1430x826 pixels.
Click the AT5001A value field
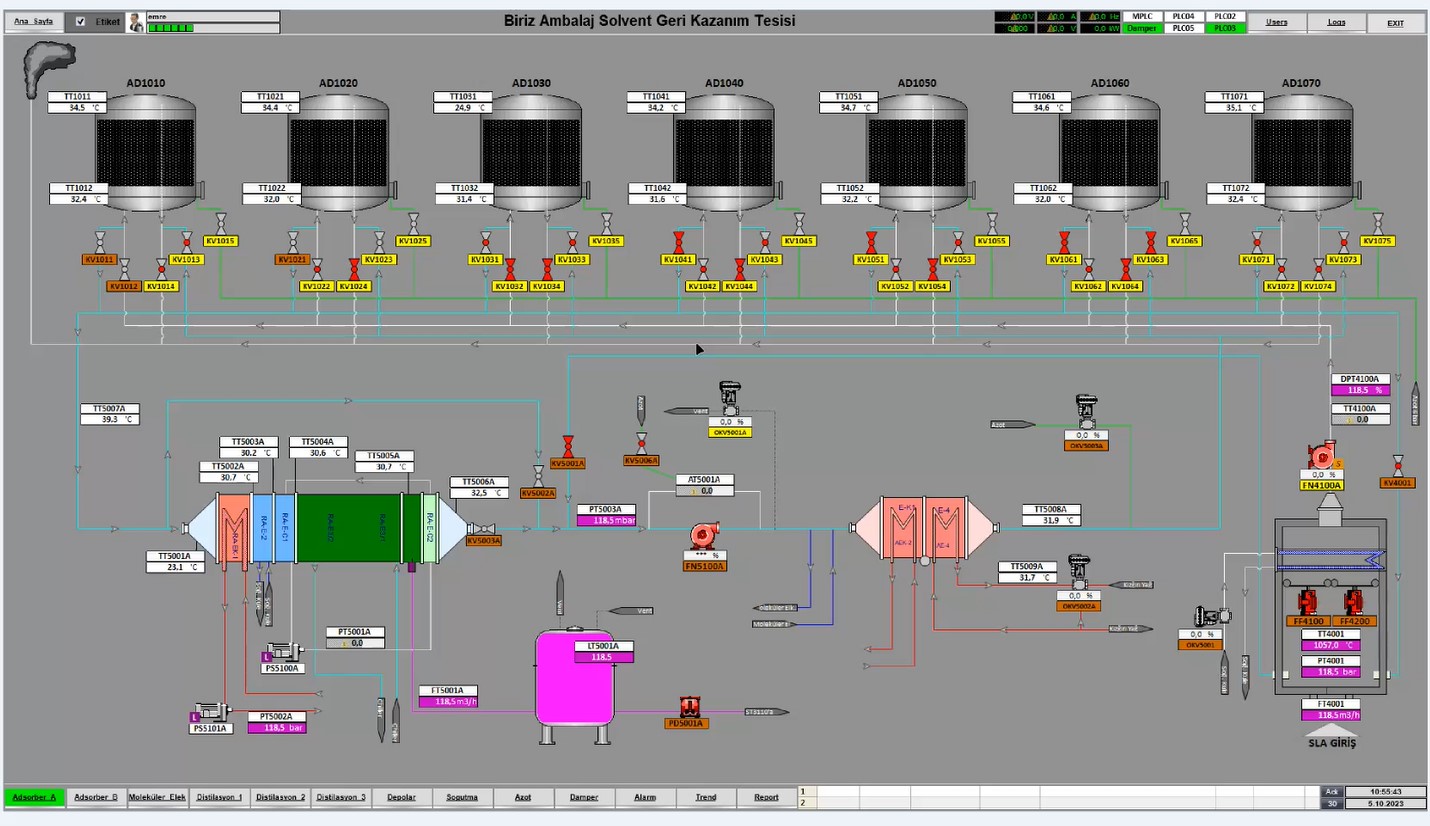click(x=704, y=491)
